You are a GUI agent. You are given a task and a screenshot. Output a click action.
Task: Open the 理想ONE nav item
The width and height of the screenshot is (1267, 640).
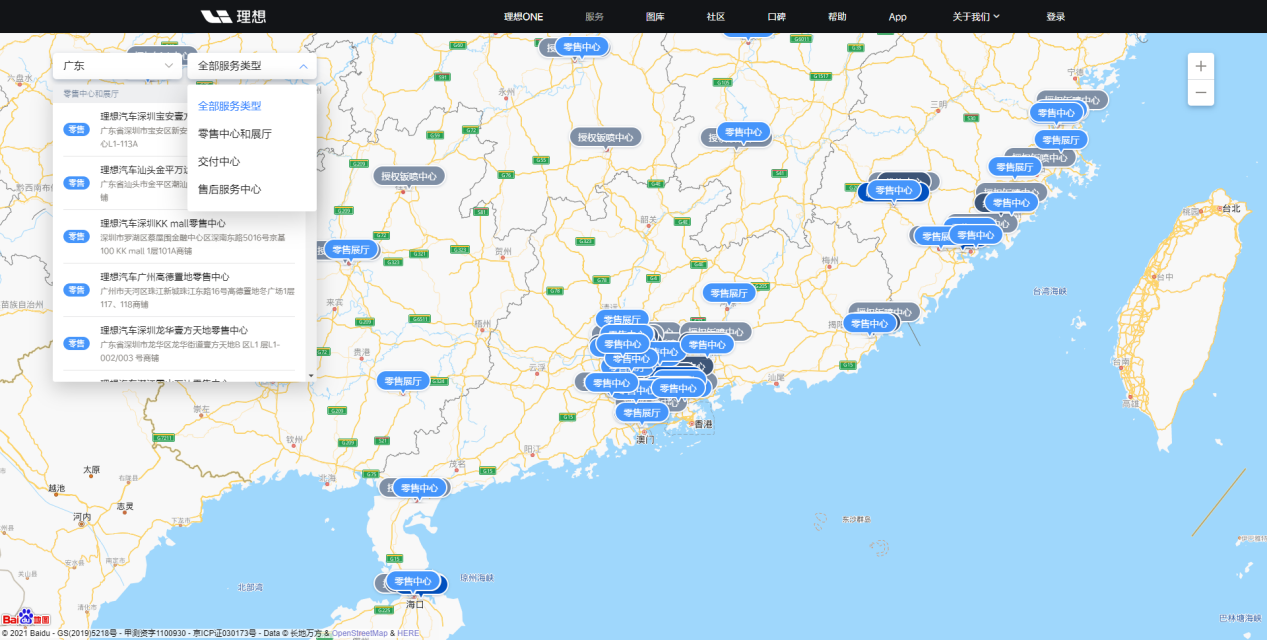coord(523,17)
